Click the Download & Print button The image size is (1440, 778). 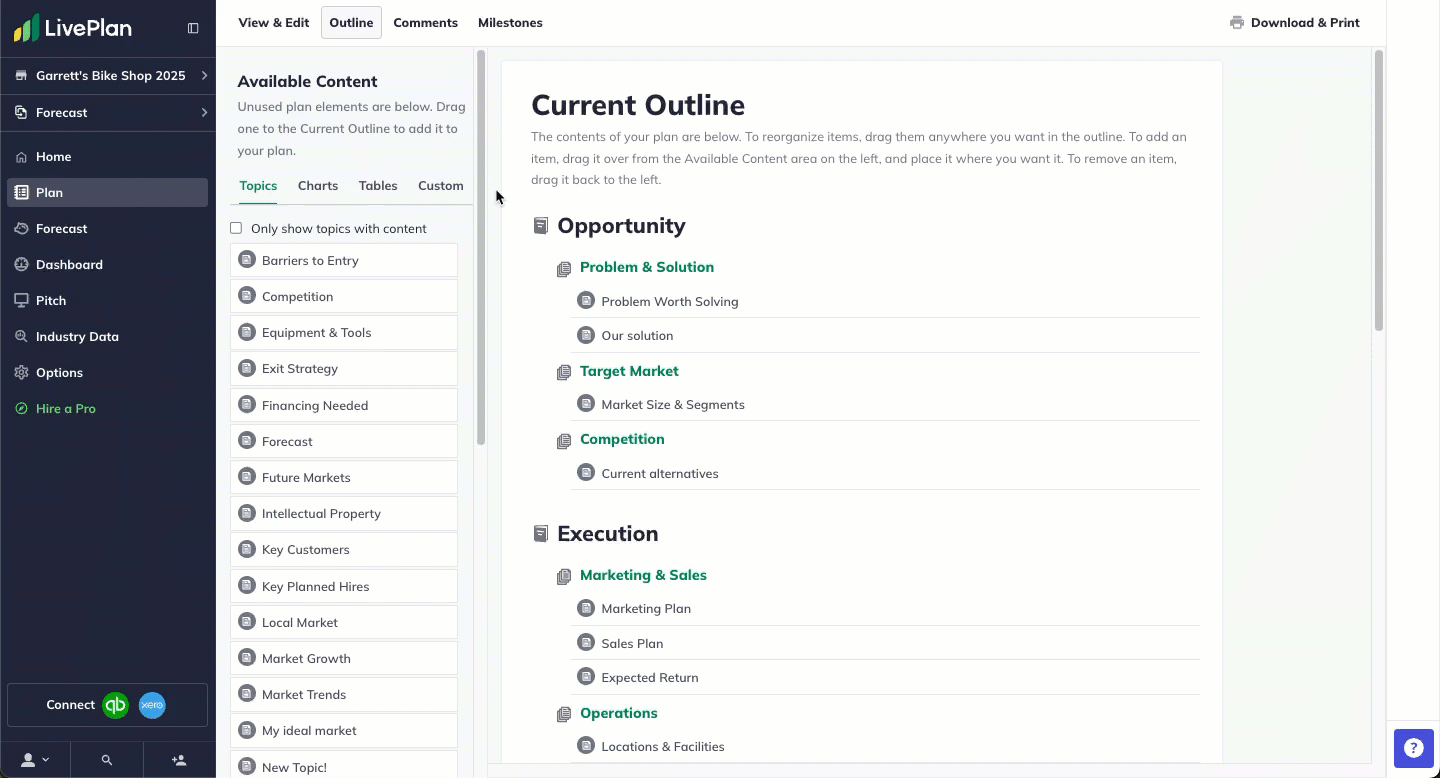coord(1295,23)
